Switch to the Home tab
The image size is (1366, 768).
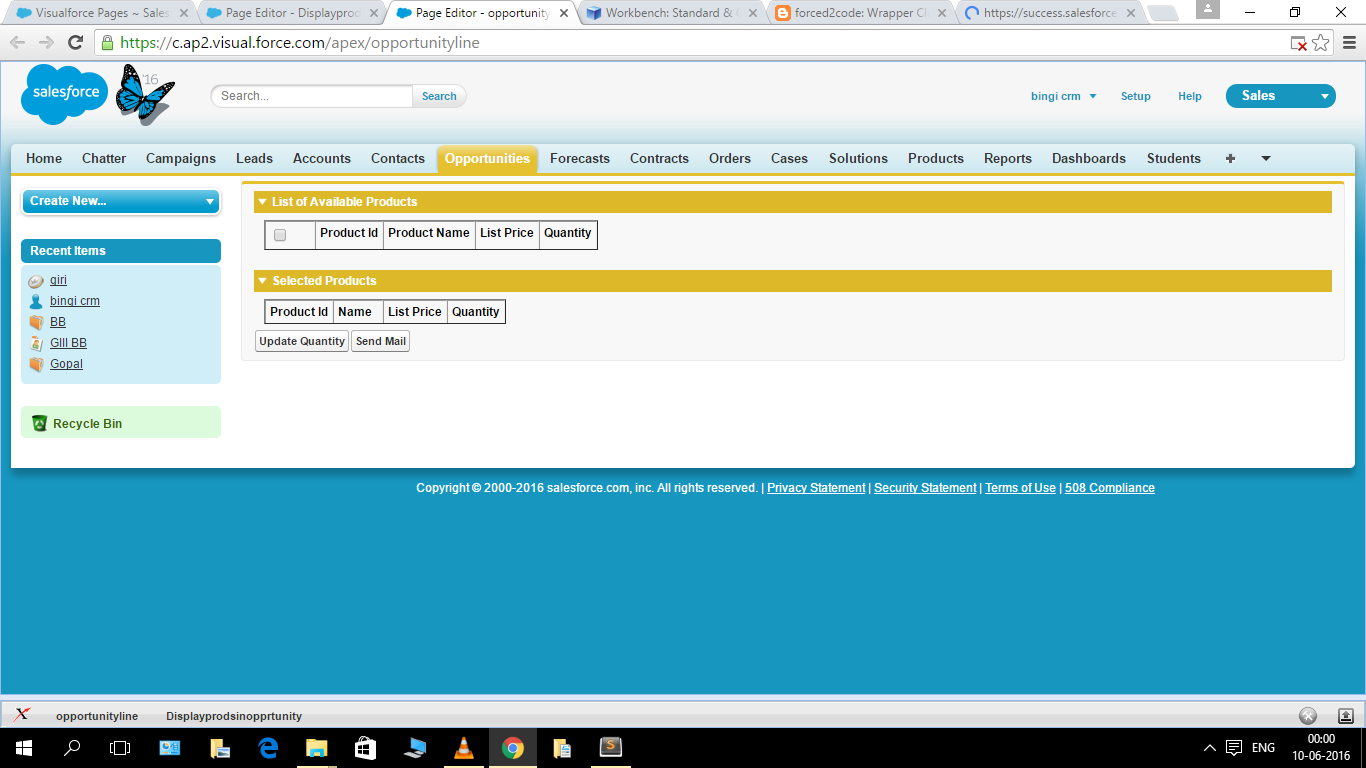pyautogui.click(x=44, y=158)
